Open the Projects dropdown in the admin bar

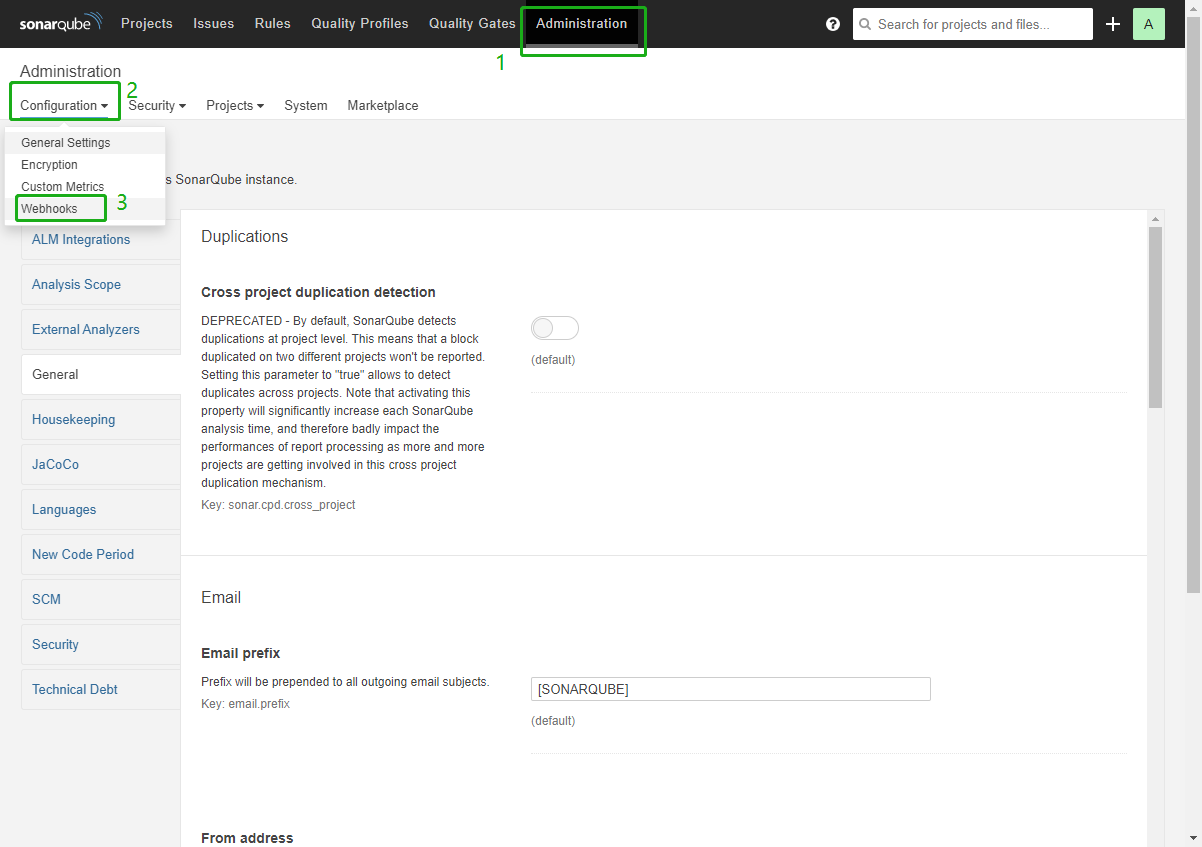(x=234, y=105)
